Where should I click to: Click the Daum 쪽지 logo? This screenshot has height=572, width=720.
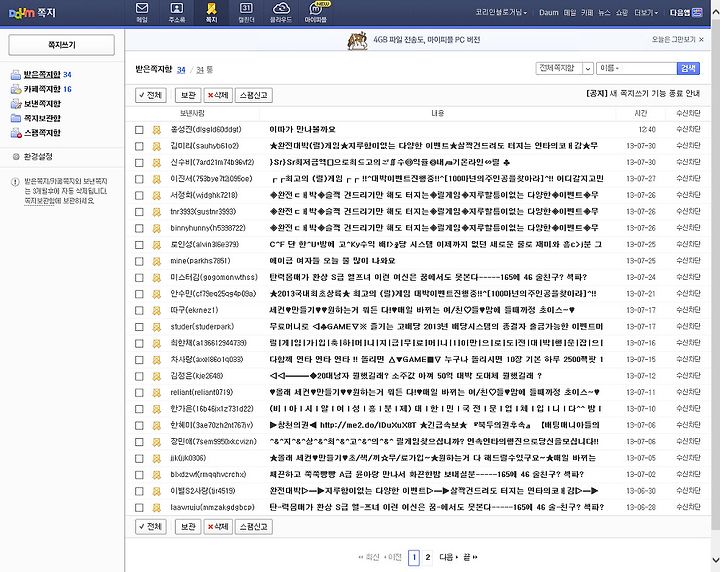pyautogui.click(x=32, y=12)
